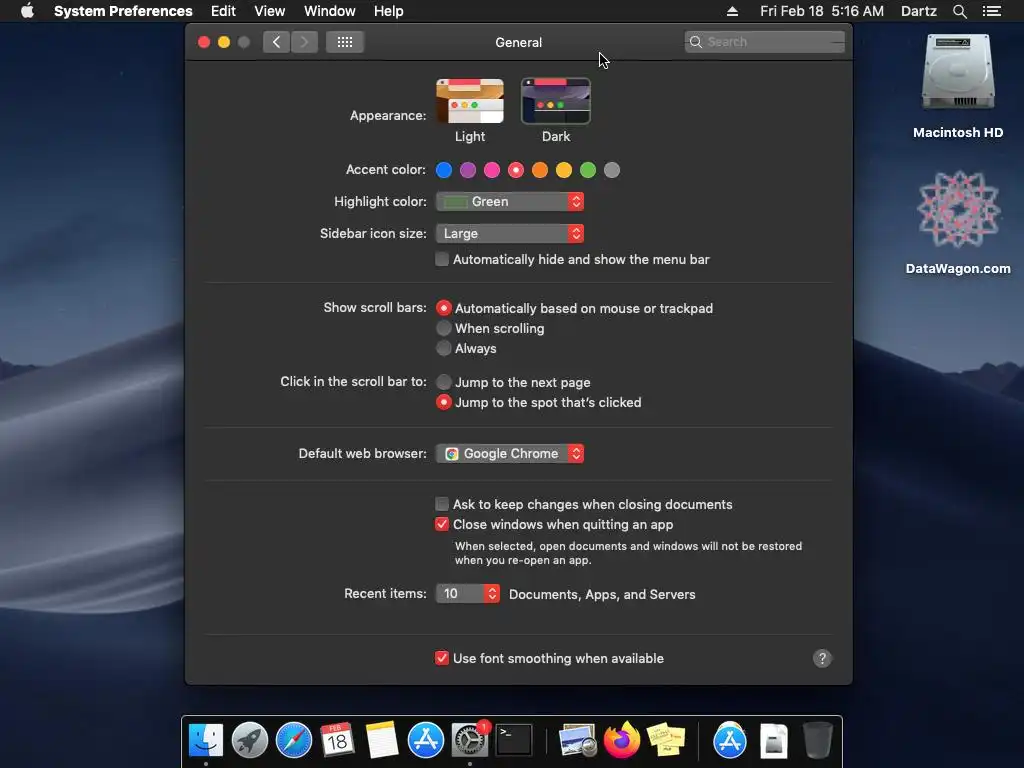The width and height of the screenshot is (1024, 768).
Task: Open the Edit menu
Action: pos(223,11)
